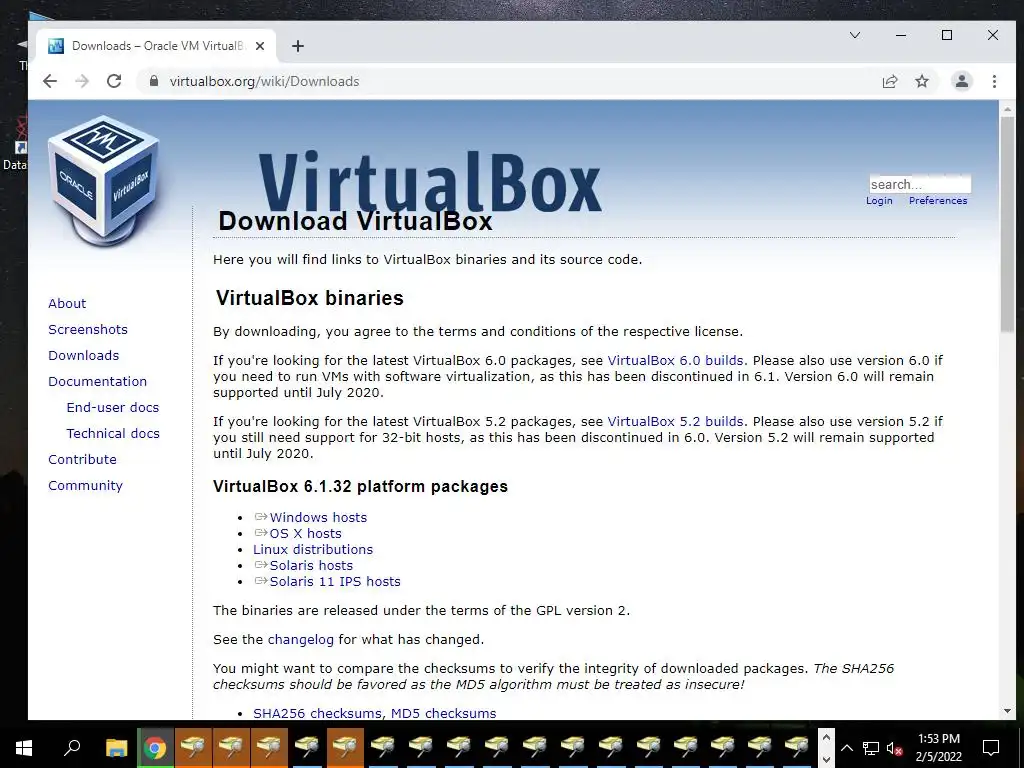Select the Downloads – Oracle VM VirtualBox tab
Screen dimensions: 1024x768
click(156, 46)
